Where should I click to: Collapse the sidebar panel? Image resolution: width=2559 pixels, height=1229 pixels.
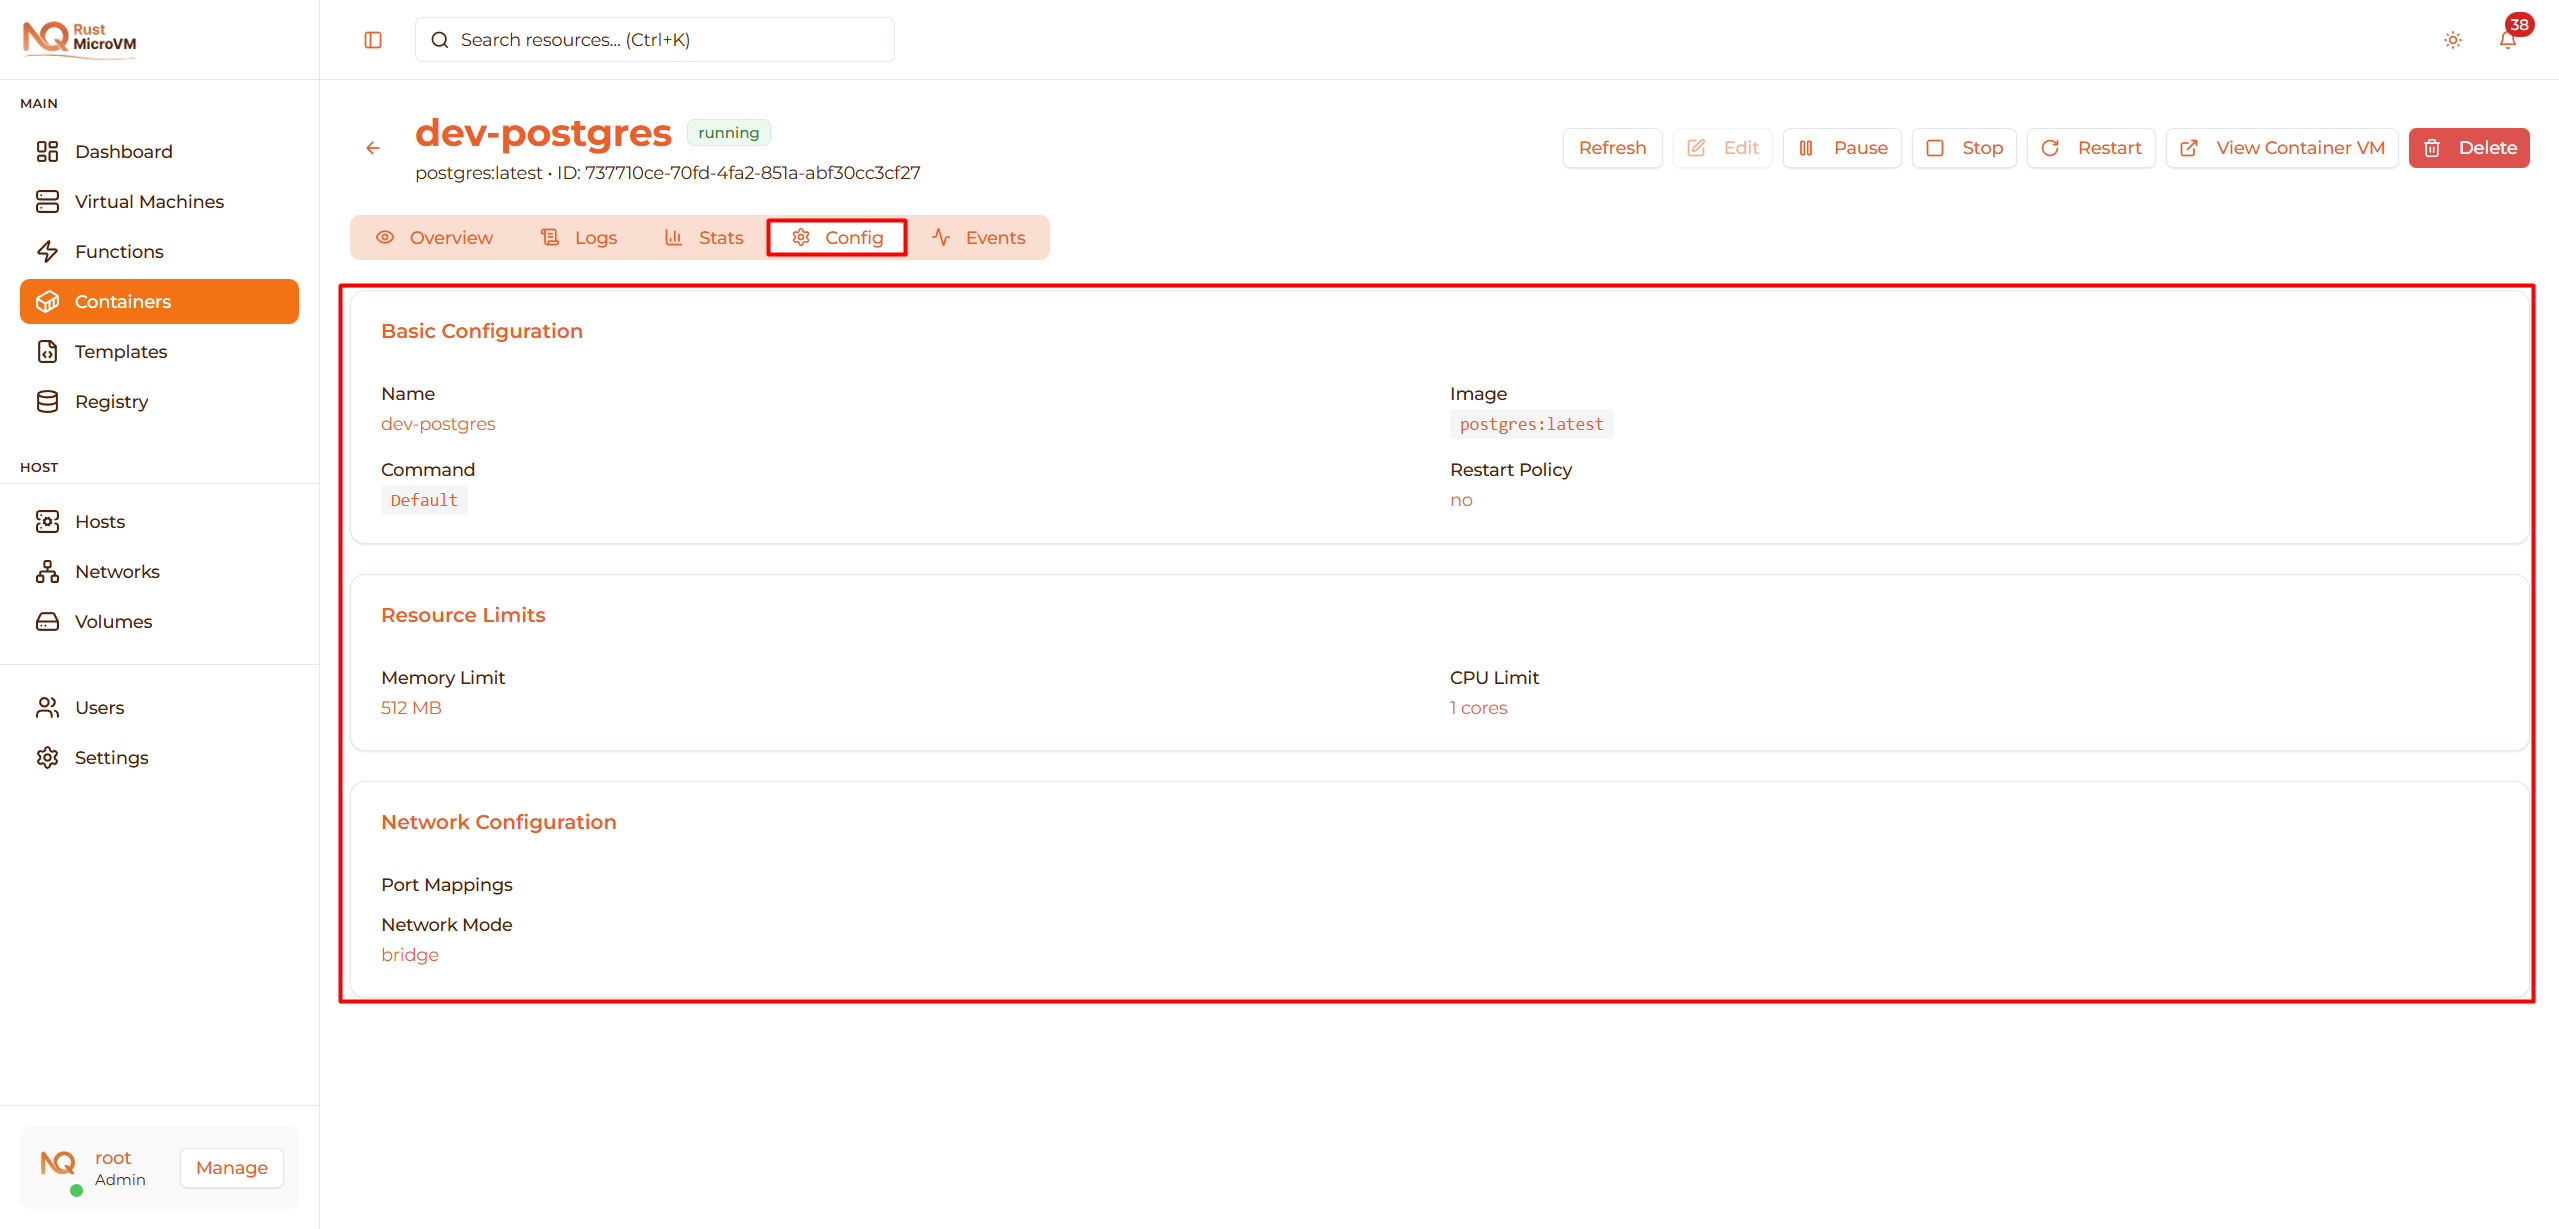pyautogui.click(x=372, y=39)
